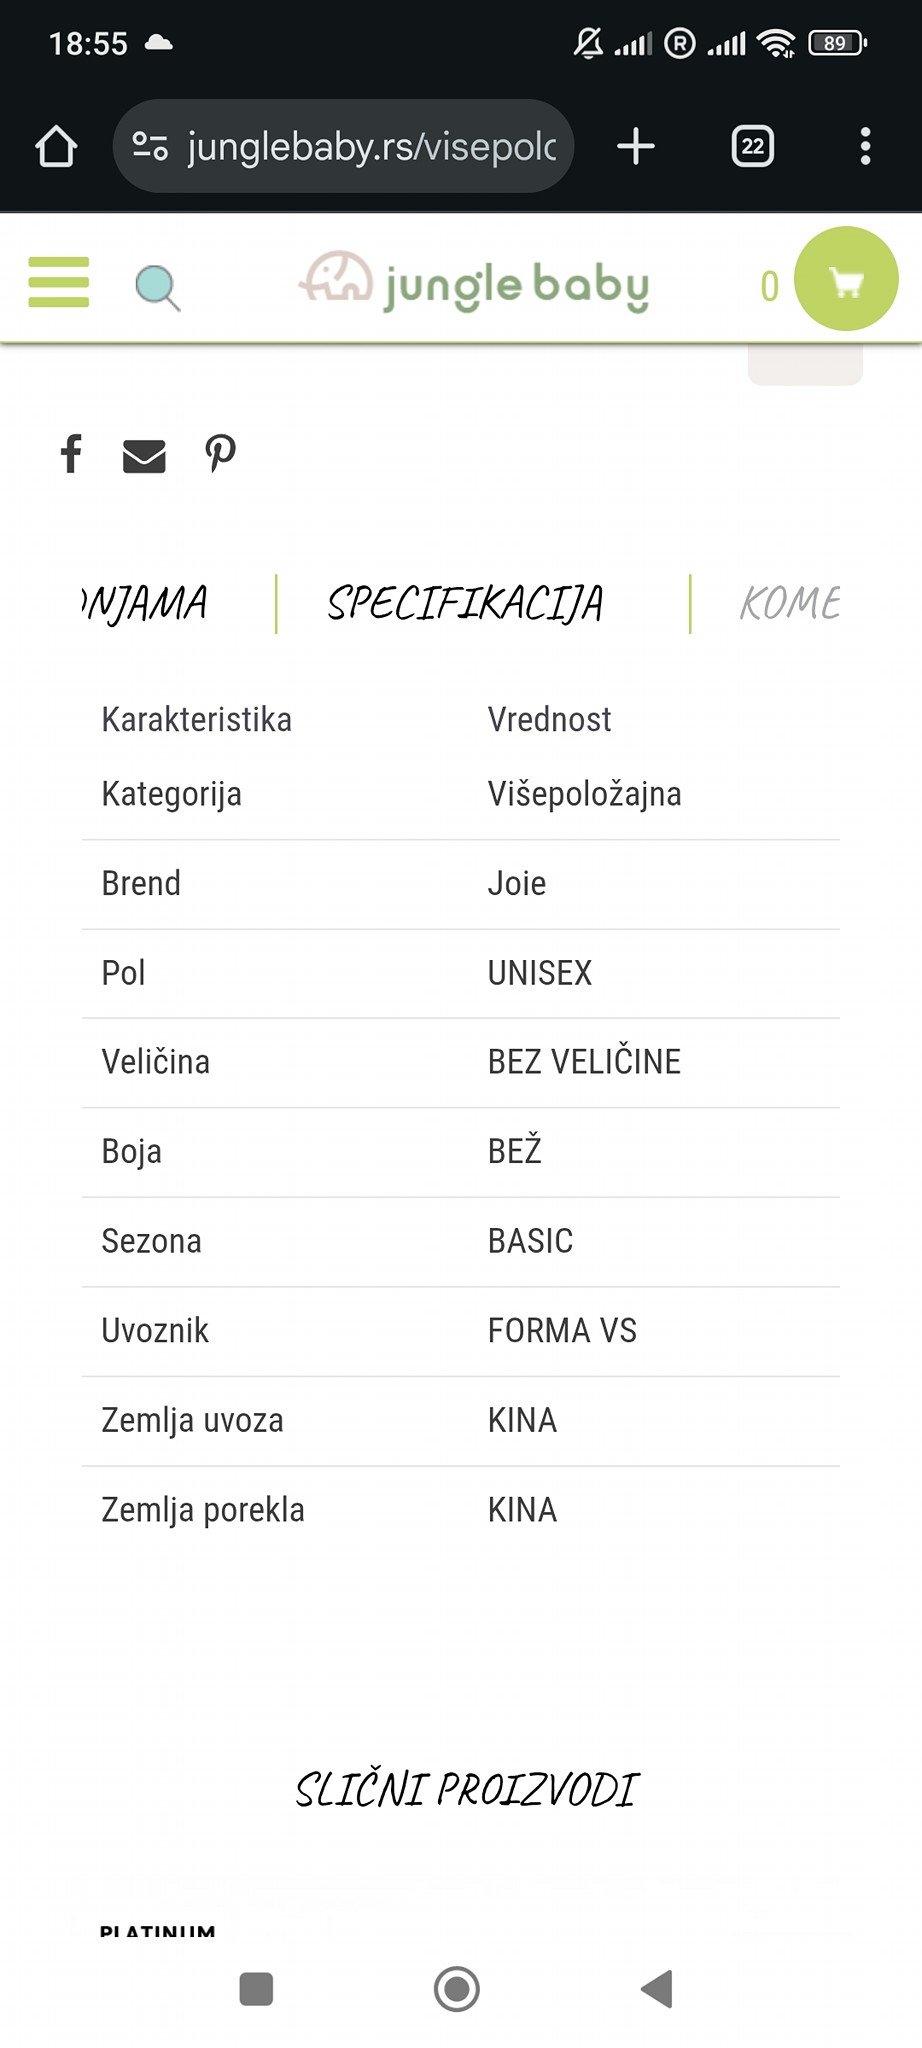This screenshot has width=922, height=2048.
Task: Go to browser home page
Action: pyautogui.click(x=56, y=147)
